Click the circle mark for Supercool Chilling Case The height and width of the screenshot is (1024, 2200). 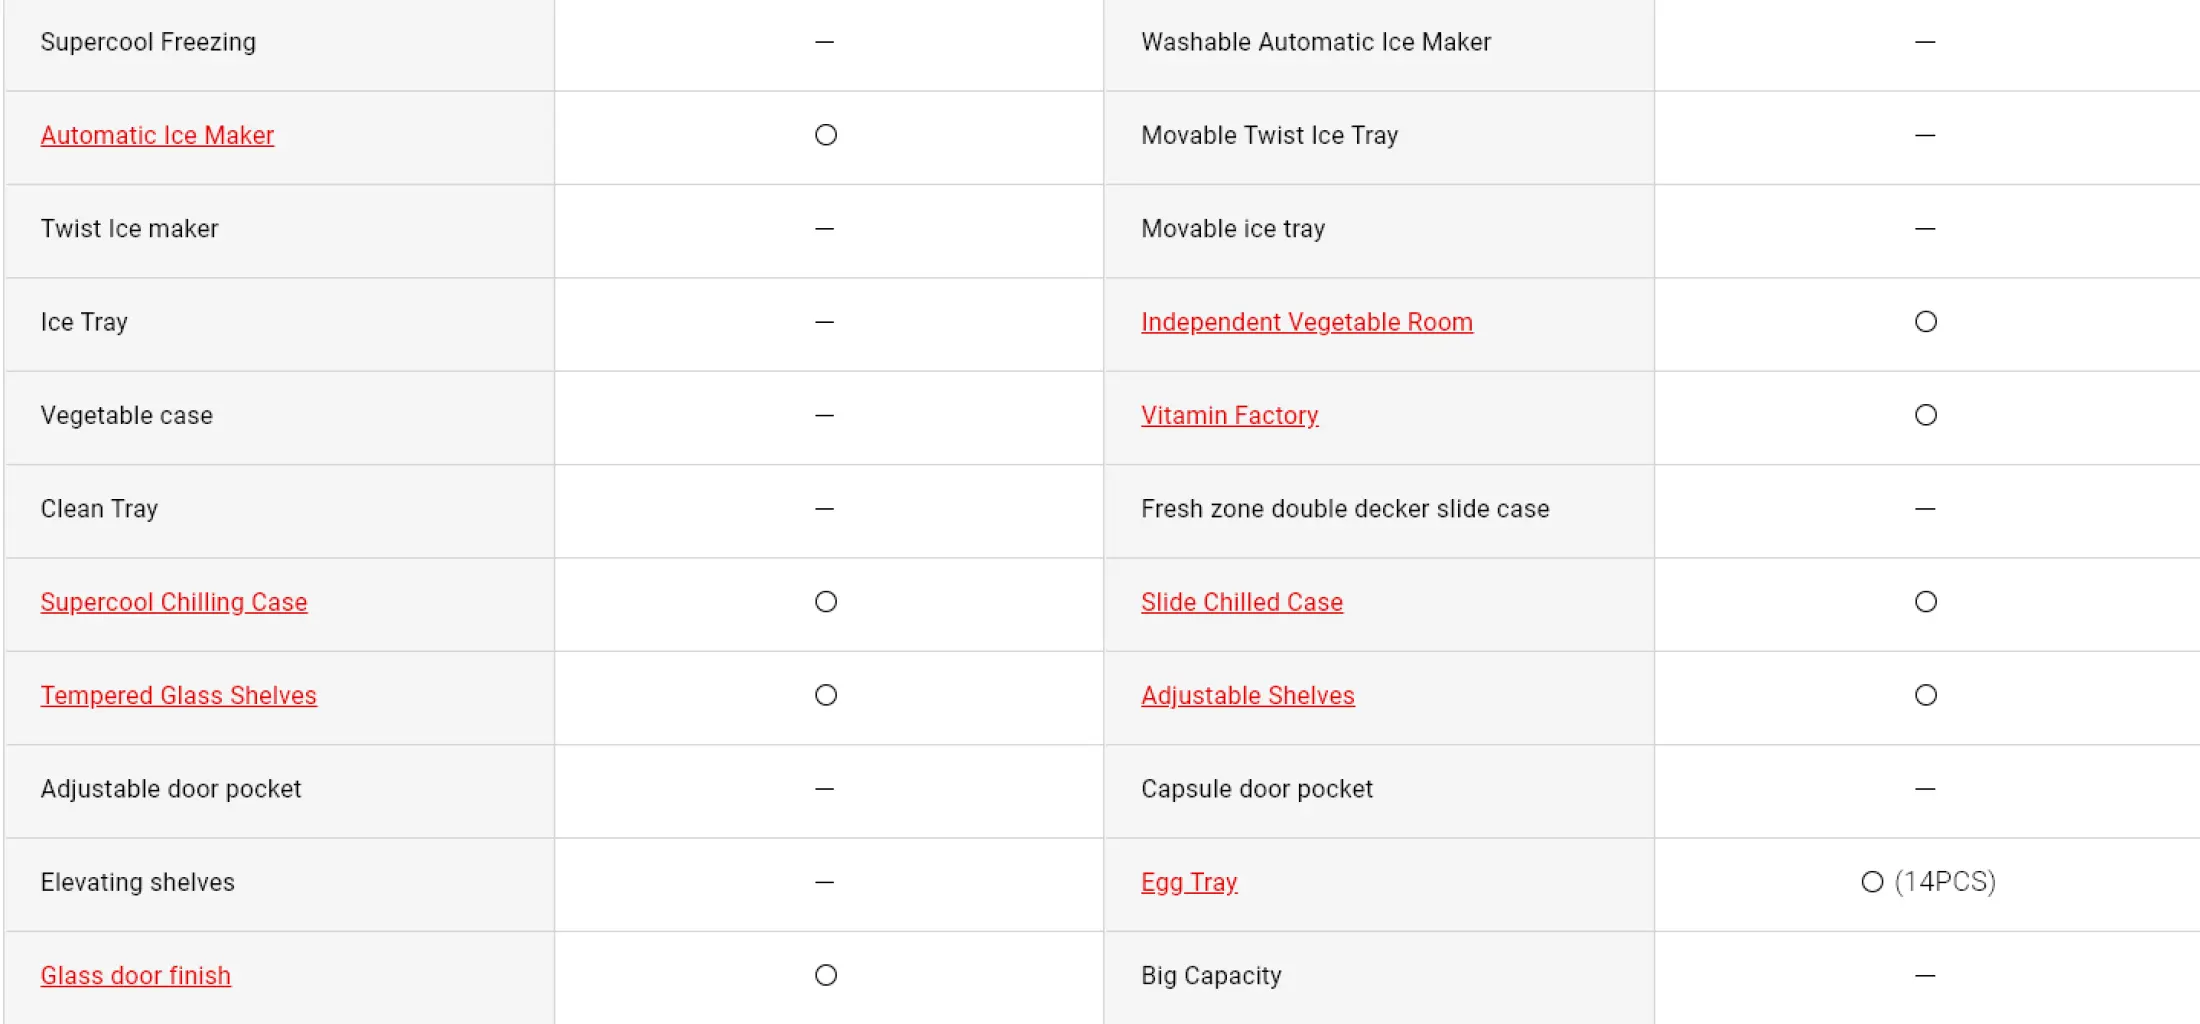point(825,602)
